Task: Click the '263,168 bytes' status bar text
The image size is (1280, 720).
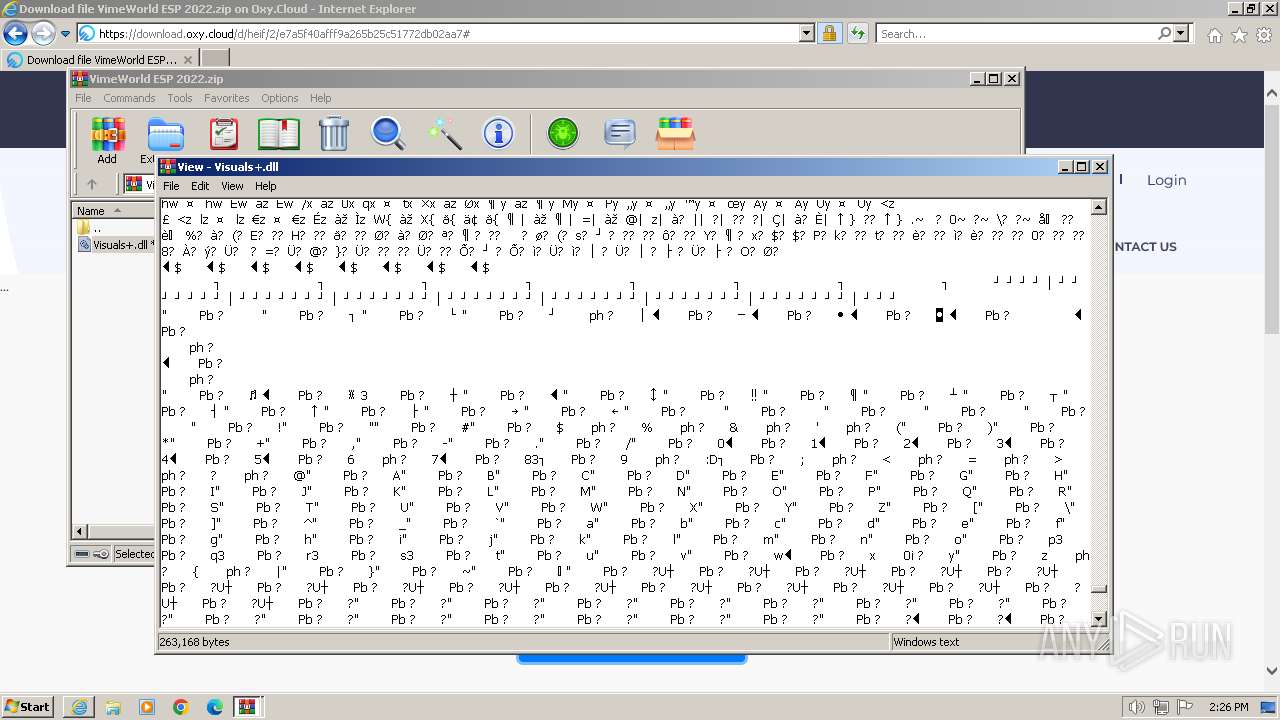Action: point(194,642)
